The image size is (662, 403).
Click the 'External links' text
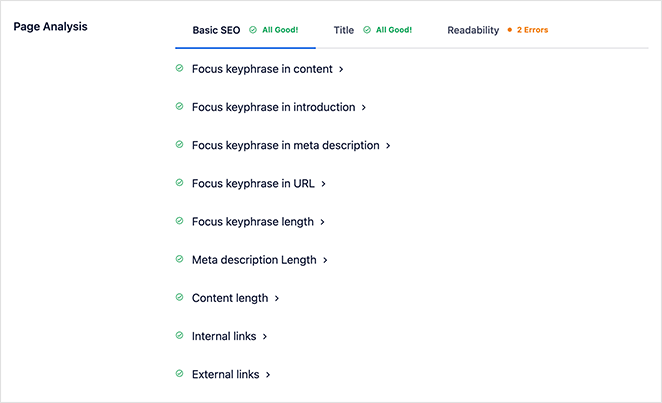point(226,374)
